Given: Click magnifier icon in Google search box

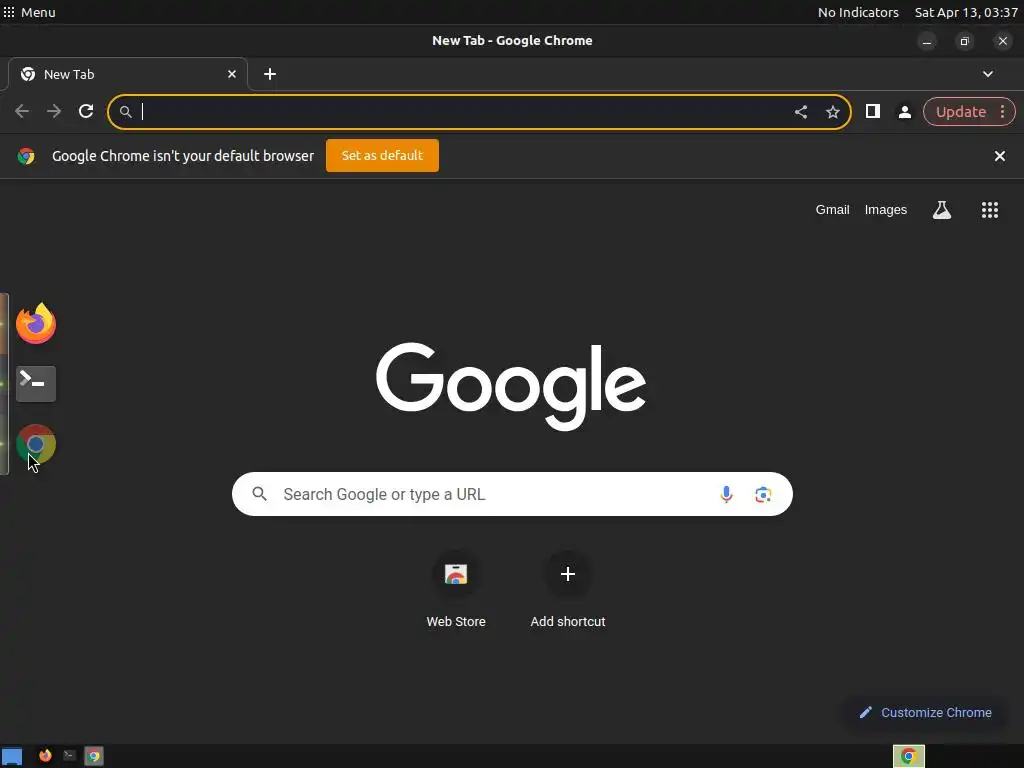Looking at the screenshot, I should coord(259,494).
